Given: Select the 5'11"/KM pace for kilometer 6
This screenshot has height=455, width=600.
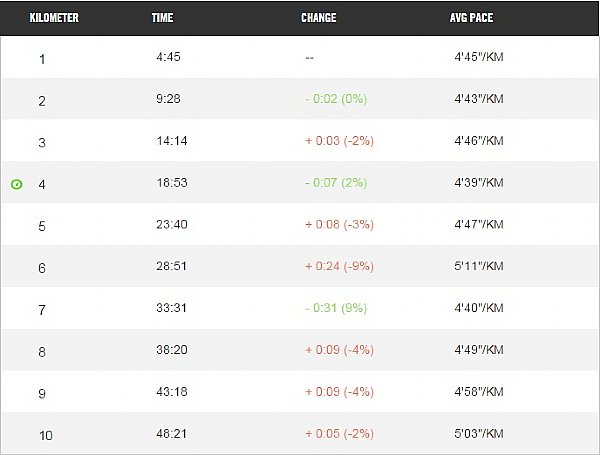Looking at the screenshot, I should (479, 266).
